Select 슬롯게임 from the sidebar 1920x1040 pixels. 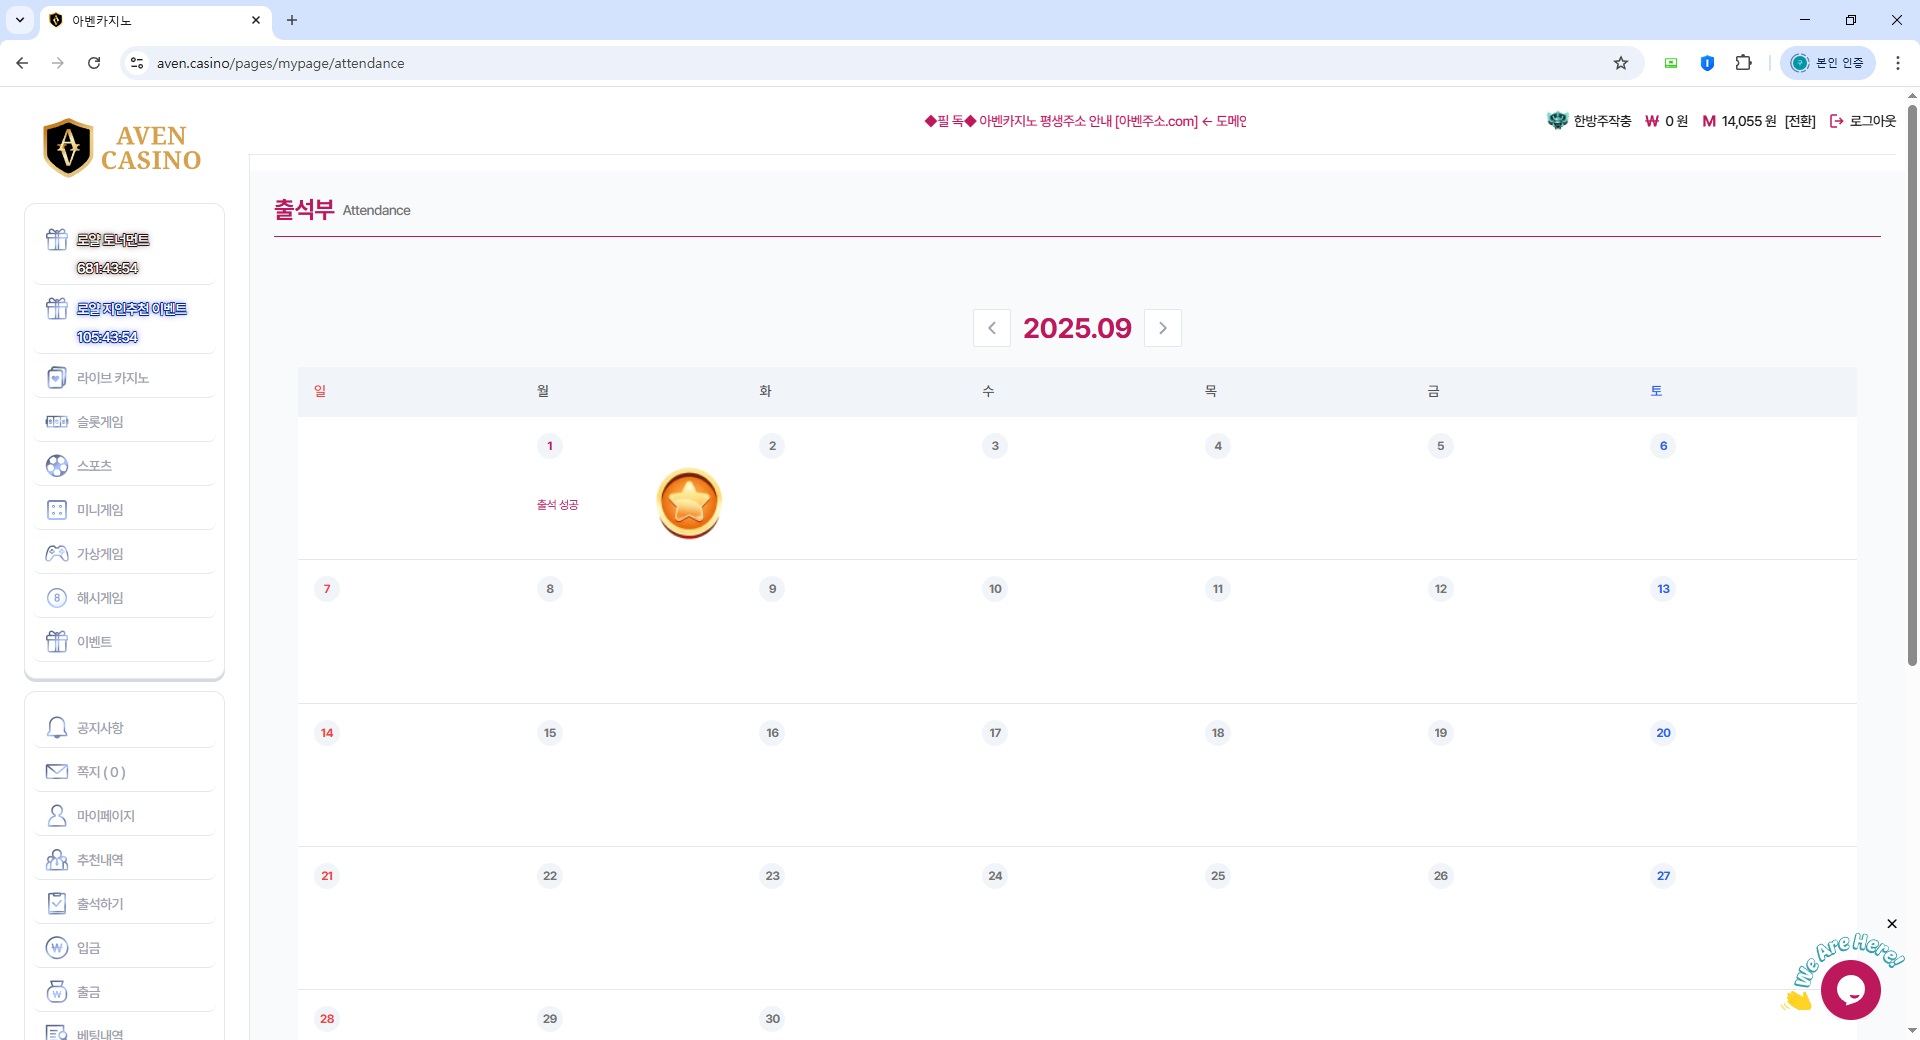100,422
